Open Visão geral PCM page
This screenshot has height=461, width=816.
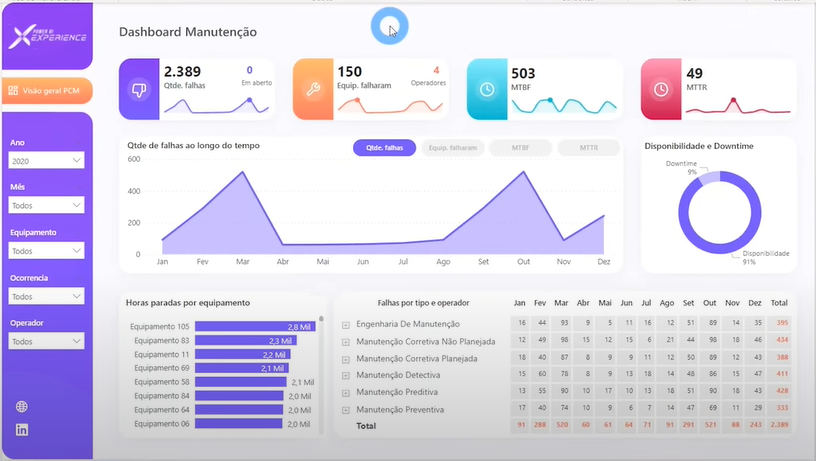click(47, 90)
